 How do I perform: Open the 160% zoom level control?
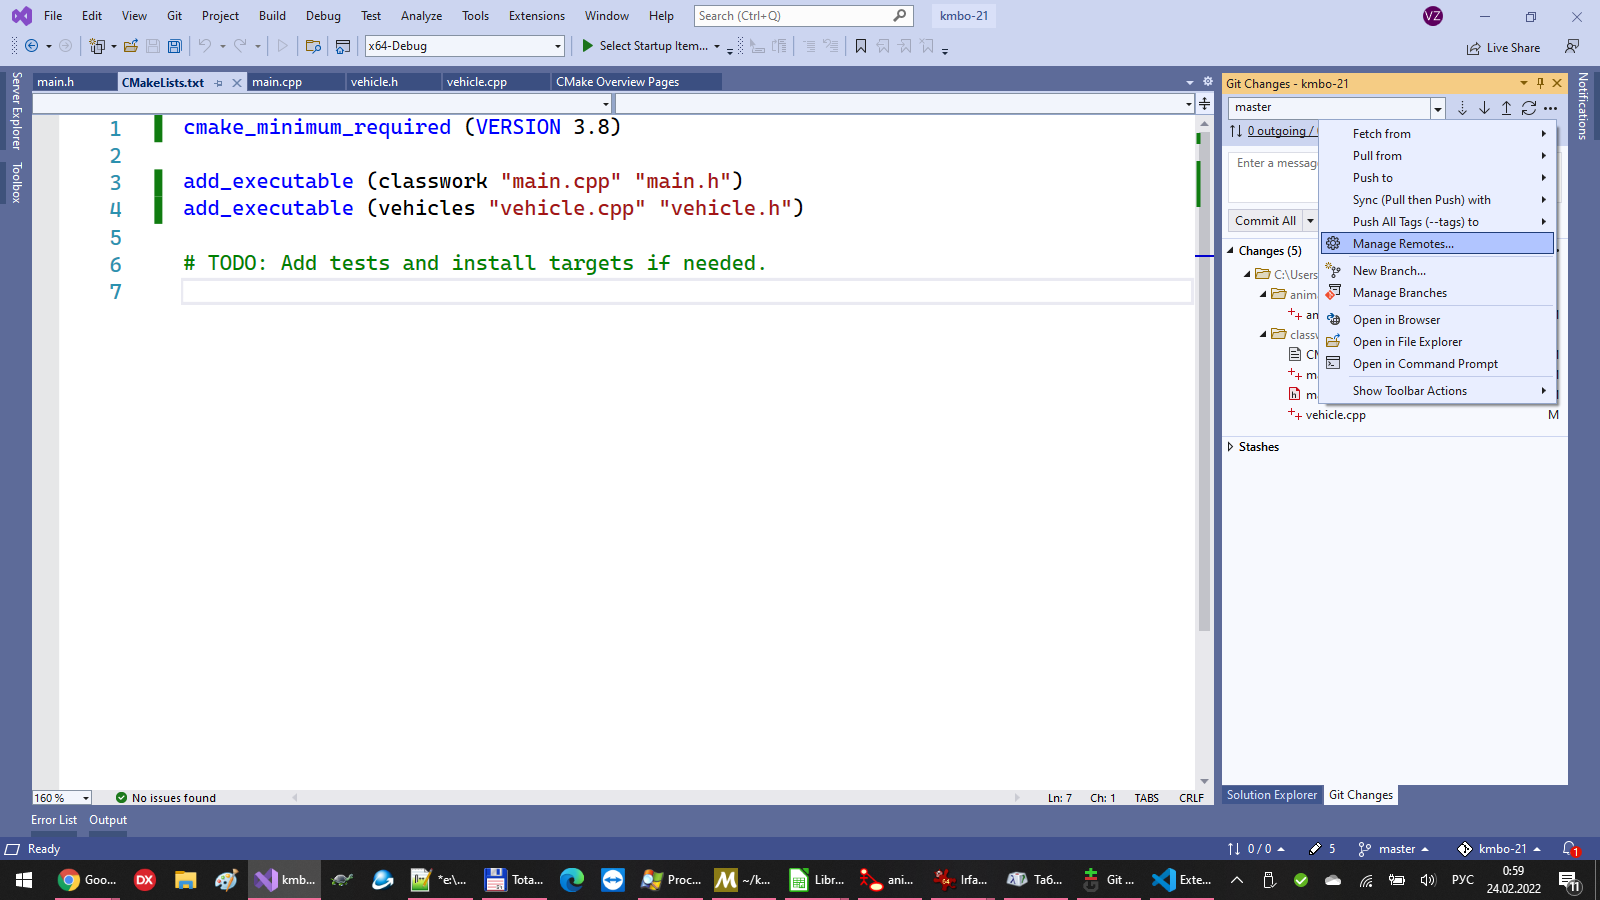60,797
